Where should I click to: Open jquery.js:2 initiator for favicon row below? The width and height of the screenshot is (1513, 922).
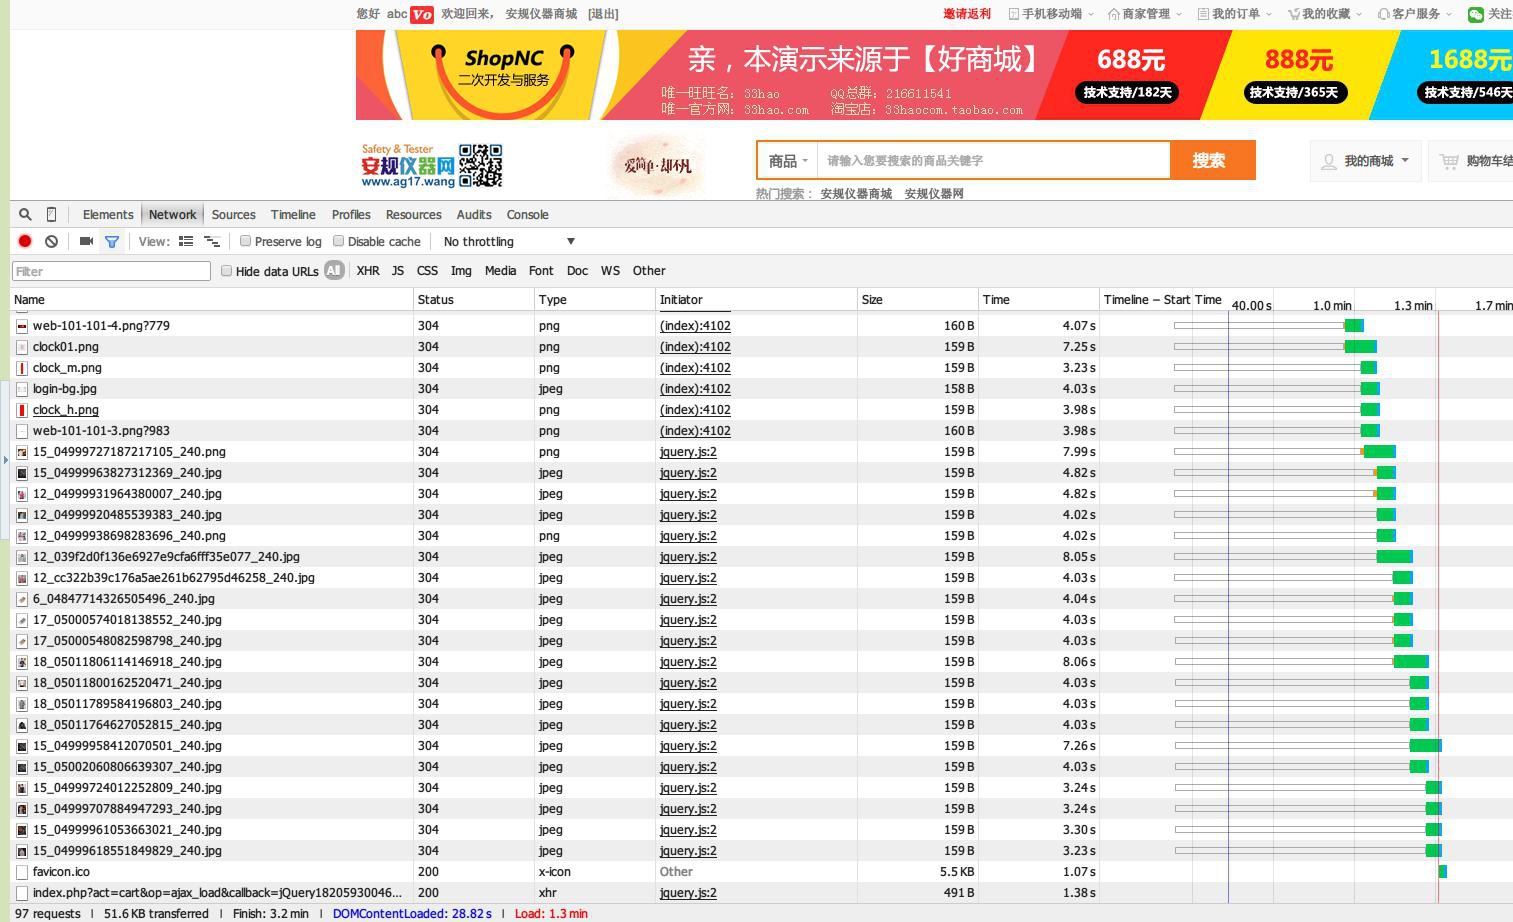point(688,893)
